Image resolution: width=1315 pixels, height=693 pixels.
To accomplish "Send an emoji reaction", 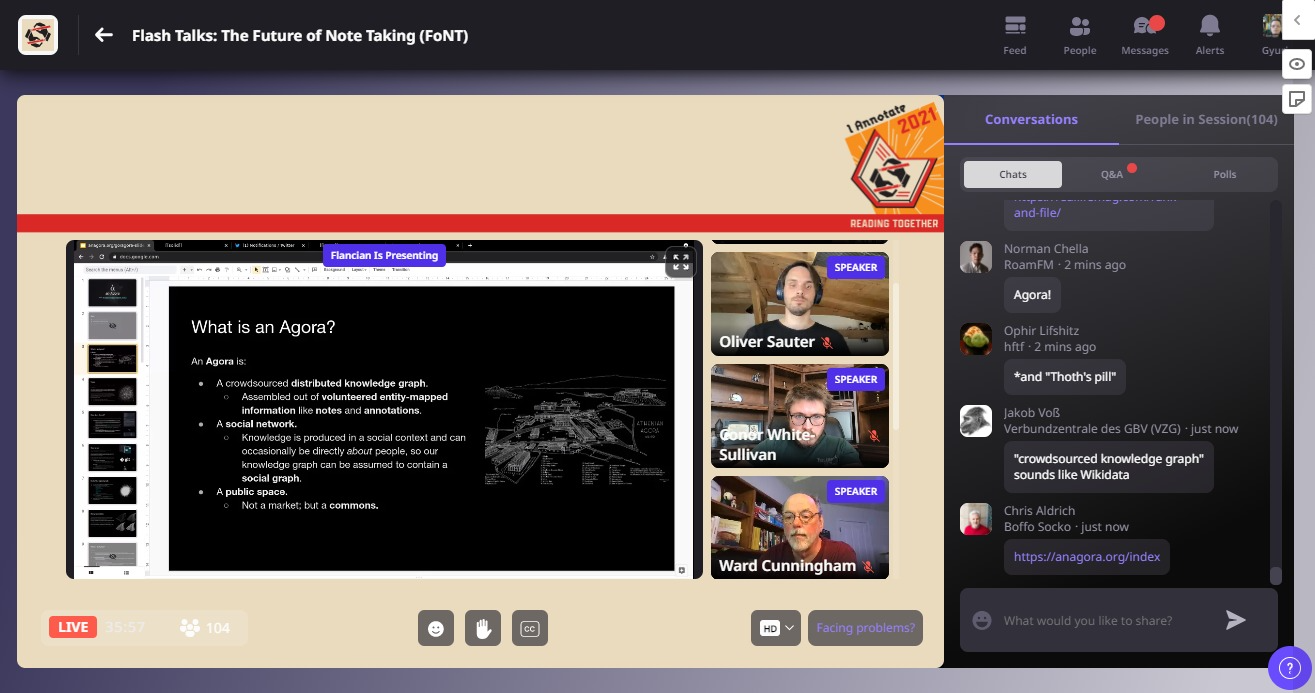I will click(435, 628).
